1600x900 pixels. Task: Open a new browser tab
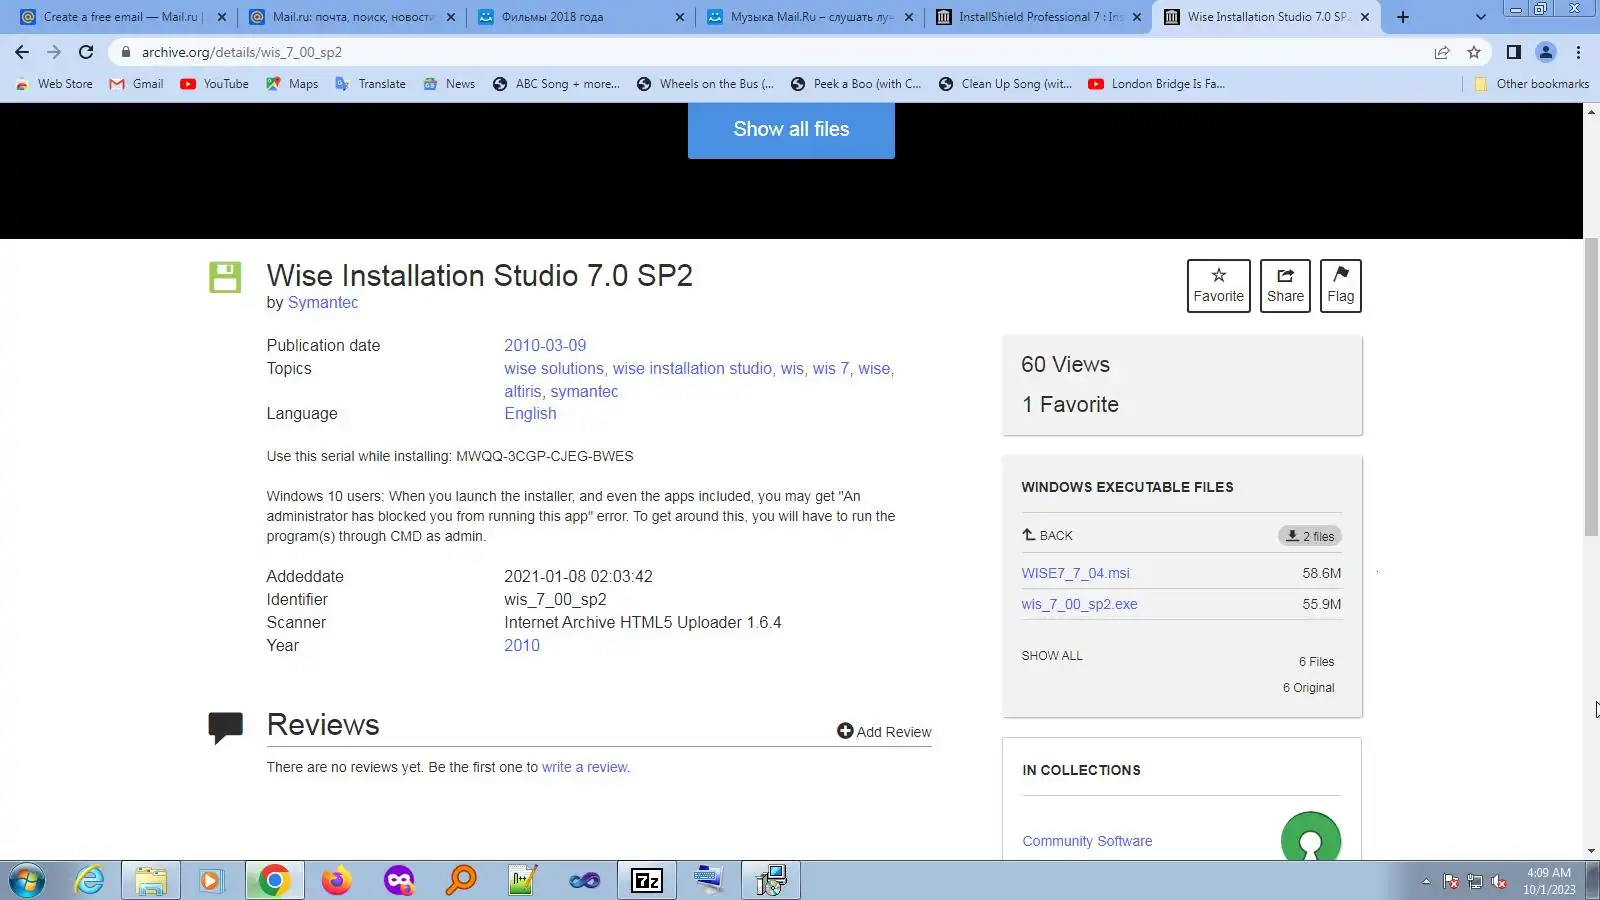(1403, 17)
